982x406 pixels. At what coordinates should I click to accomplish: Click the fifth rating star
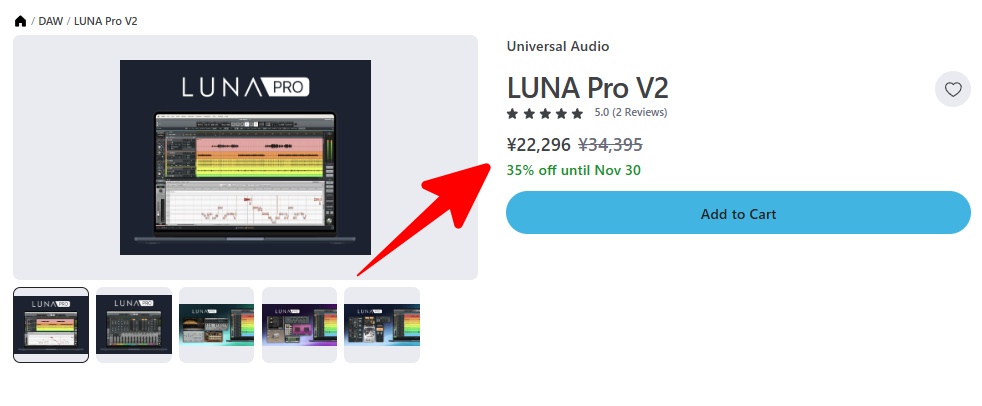pos(577,113)
